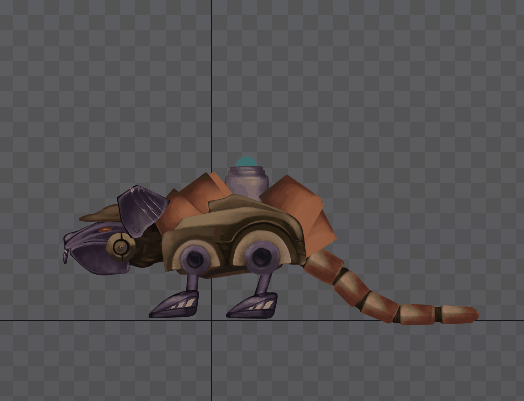
Task: Select the teal dome on top of canister
Action: (x=247, y=162)
